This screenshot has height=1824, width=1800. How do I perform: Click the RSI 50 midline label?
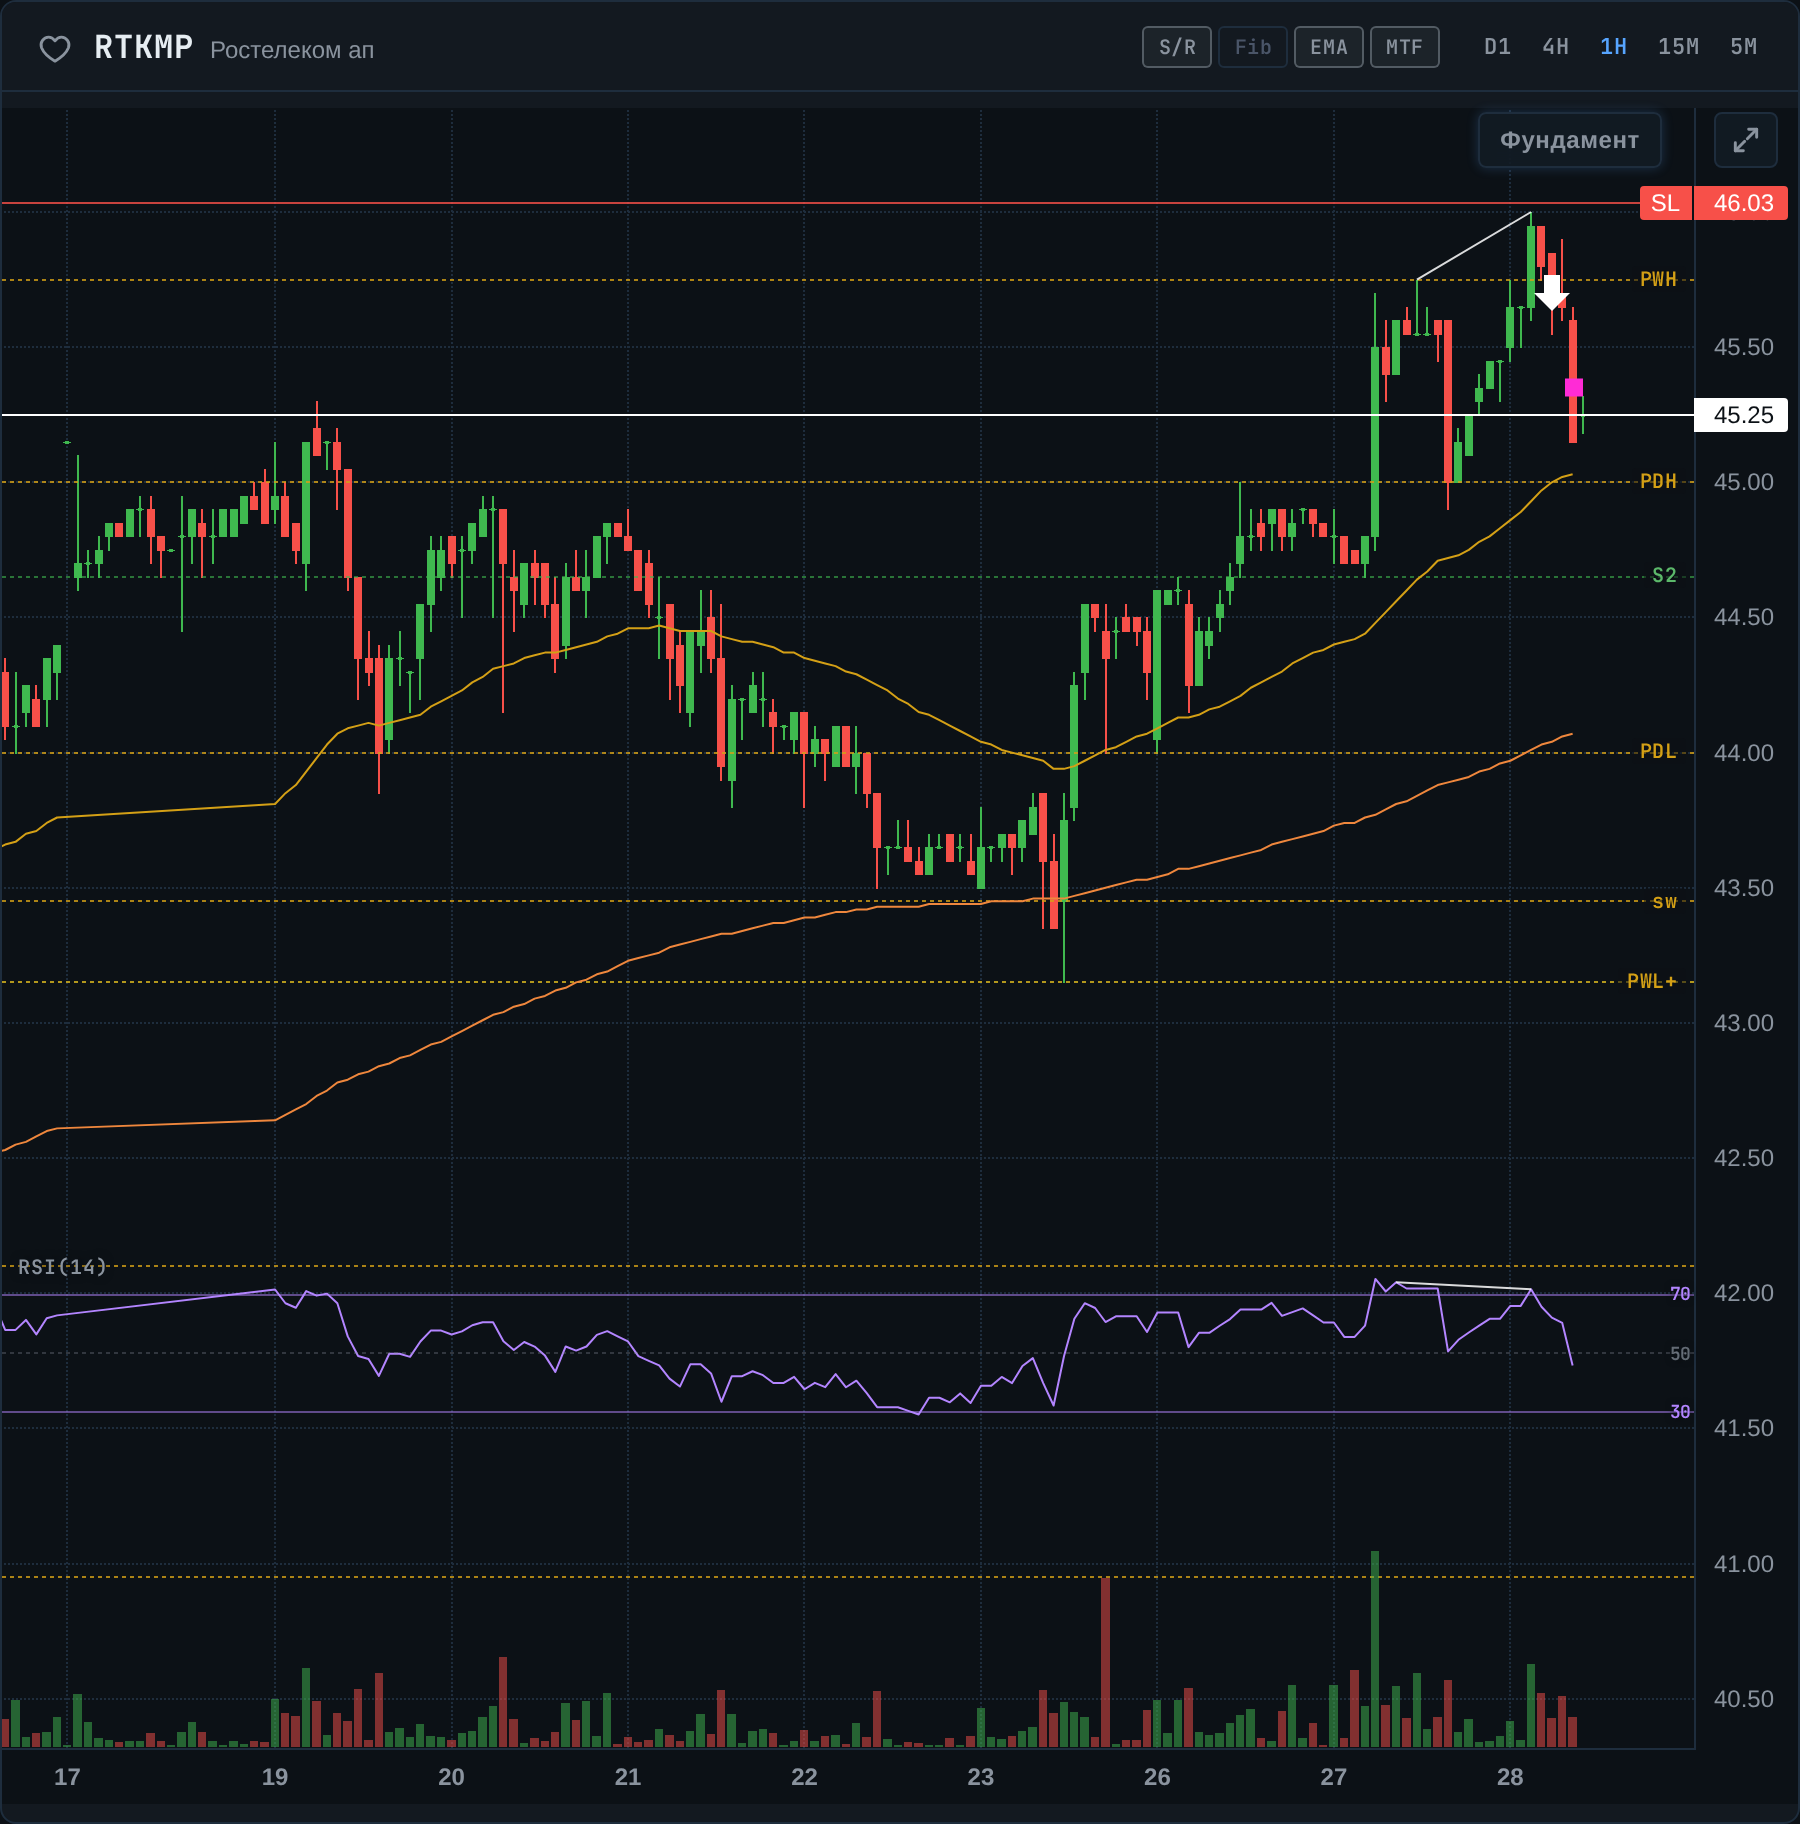pos(1680,1354)
